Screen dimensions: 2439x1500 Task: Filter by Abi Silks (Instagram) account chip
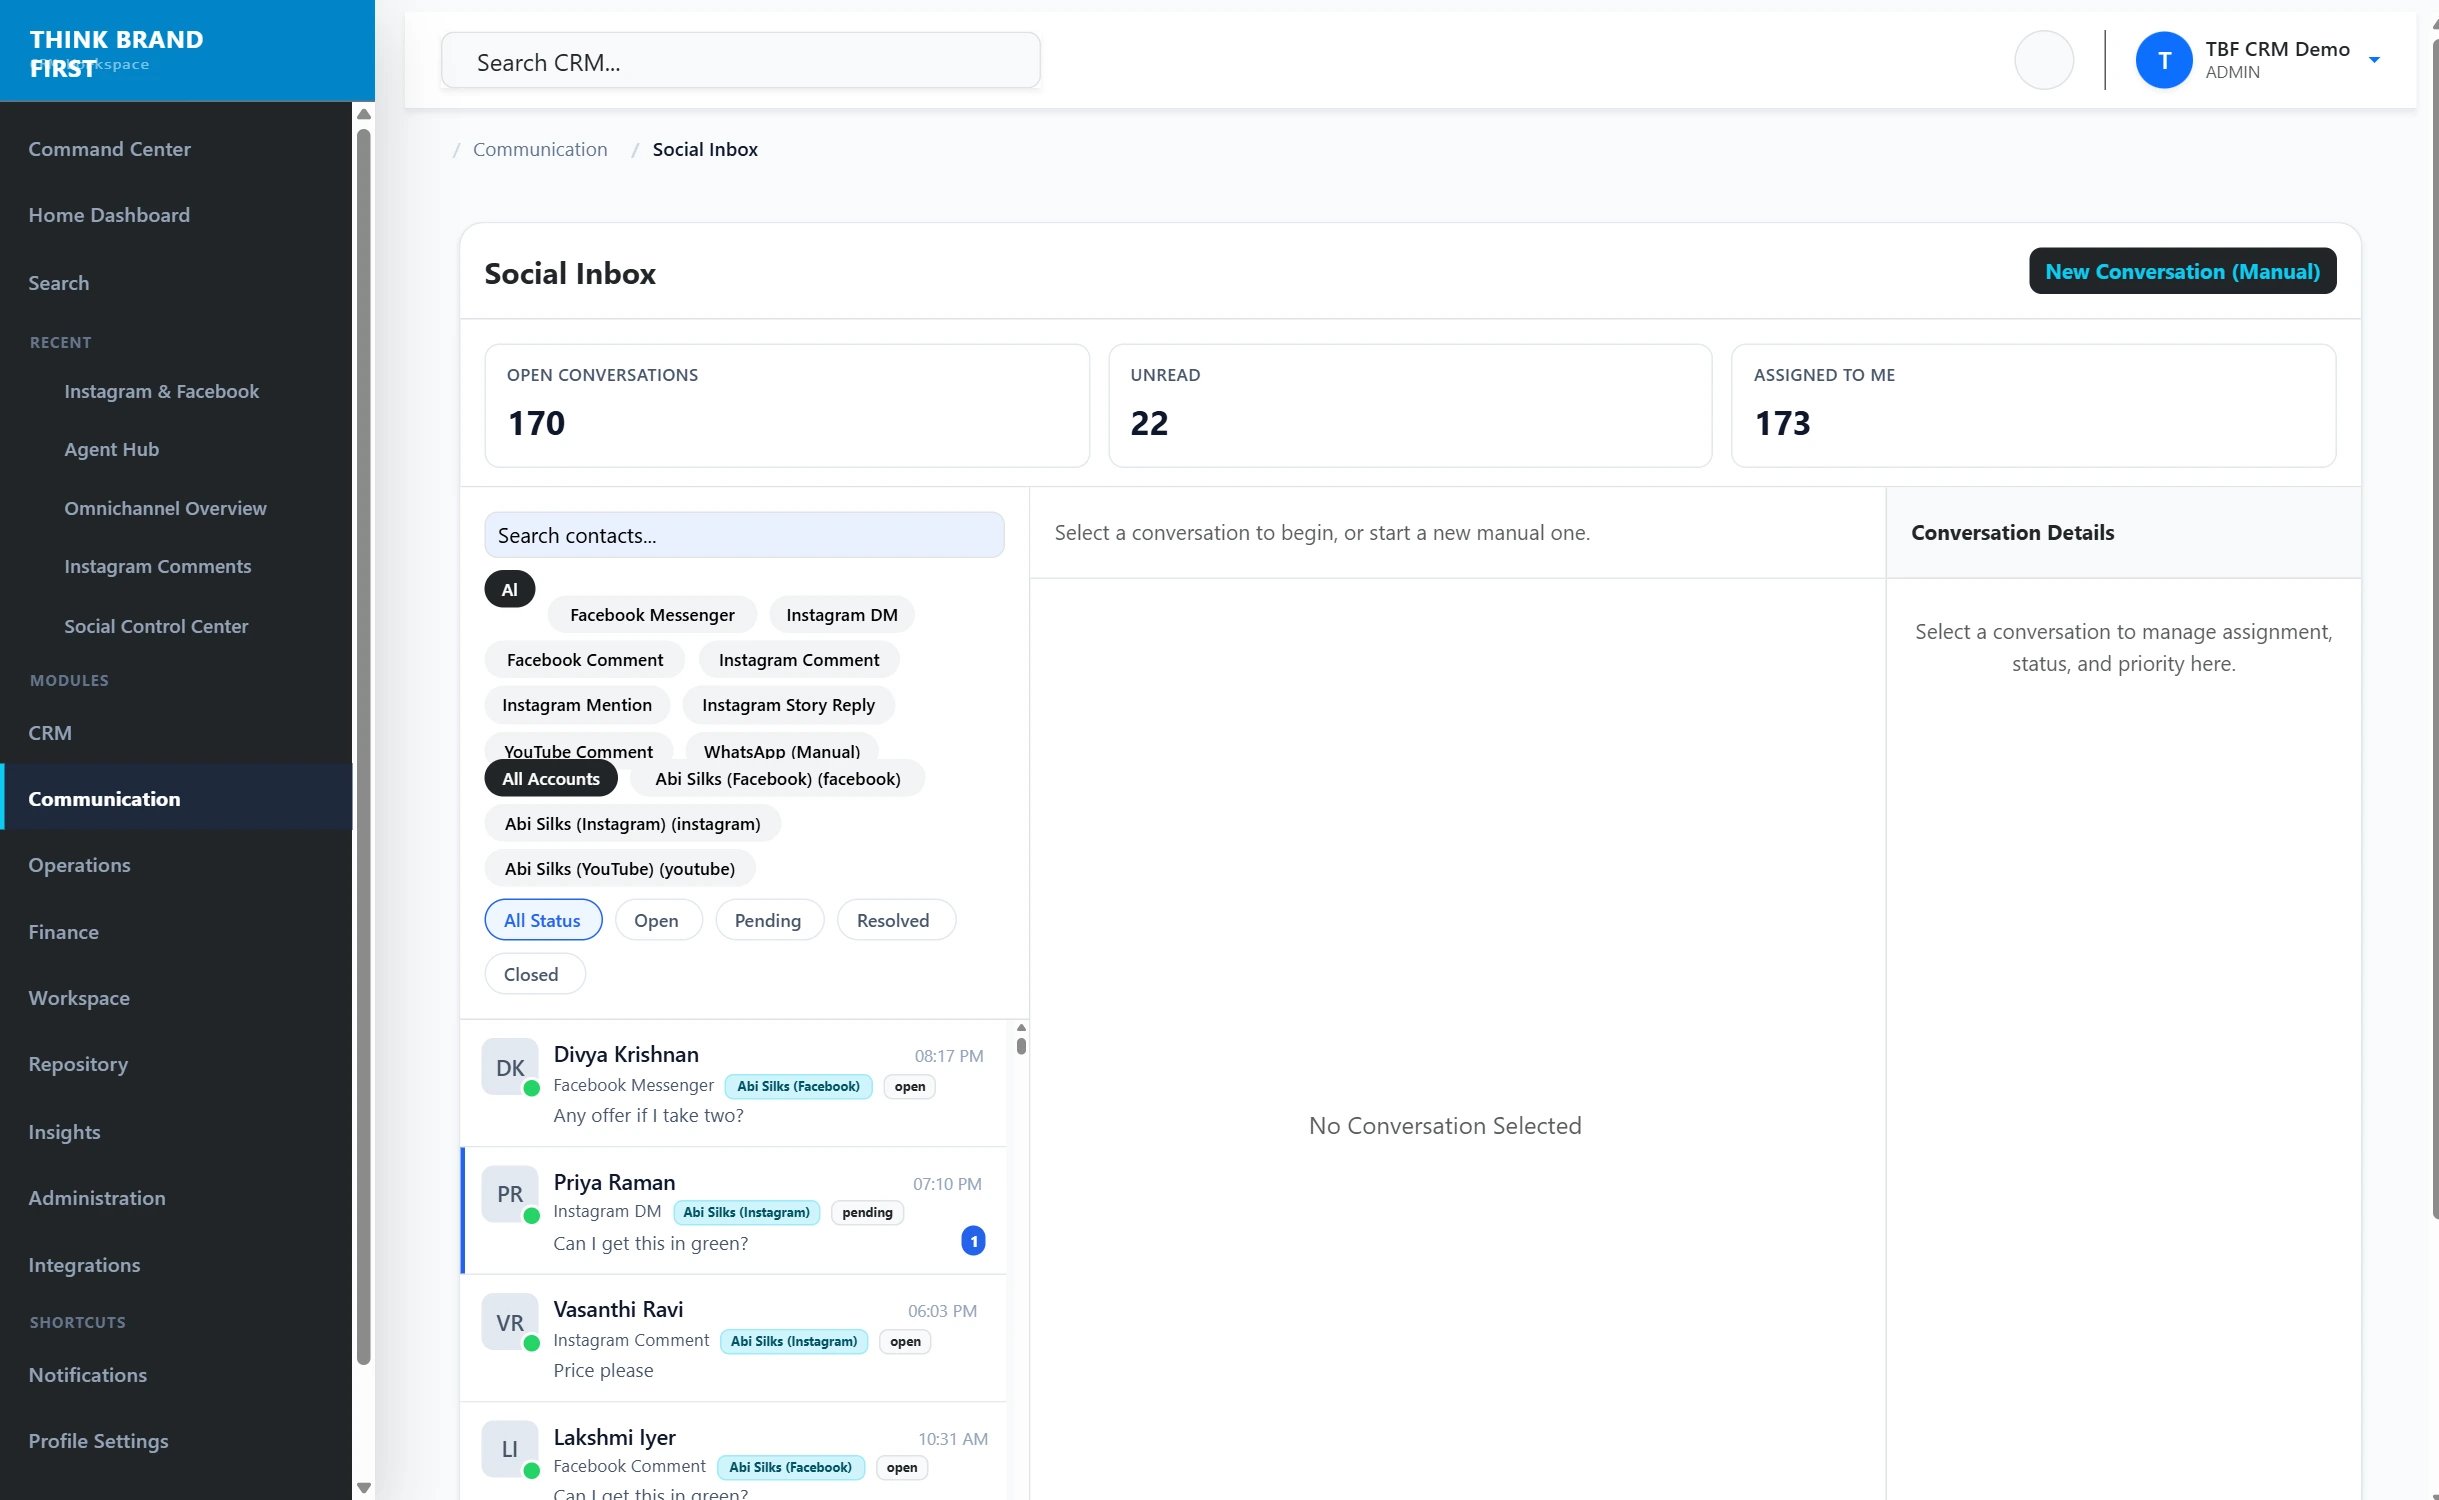point(632,824)
